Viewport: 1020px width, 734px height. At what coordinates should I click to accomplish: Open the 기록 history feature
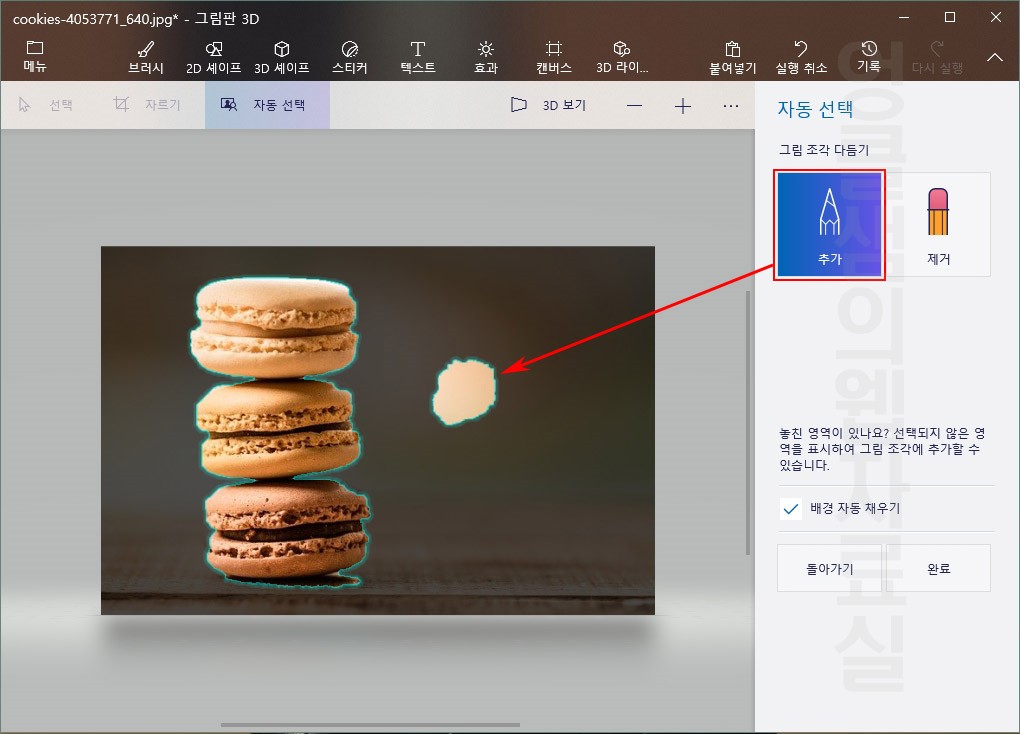(868, 55)
